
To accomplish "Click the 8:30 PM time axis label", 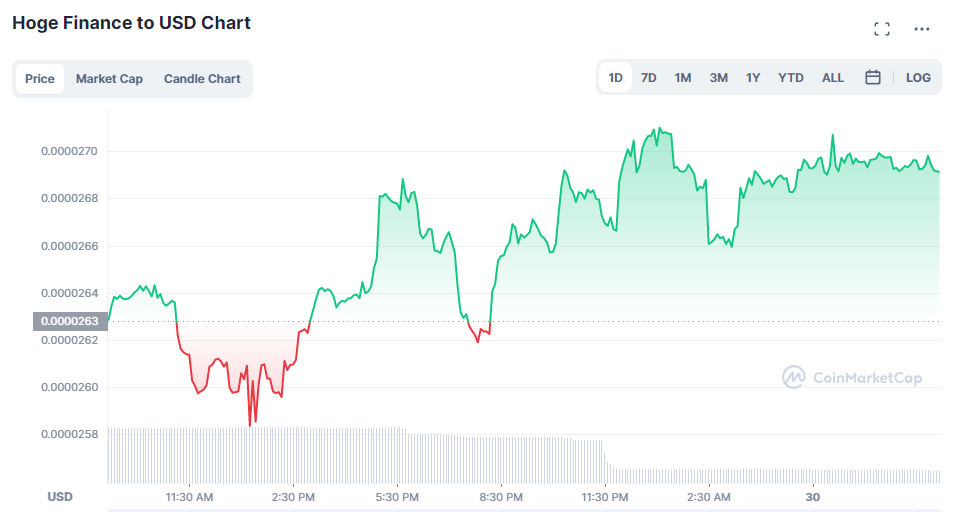I will pos(501,497).
